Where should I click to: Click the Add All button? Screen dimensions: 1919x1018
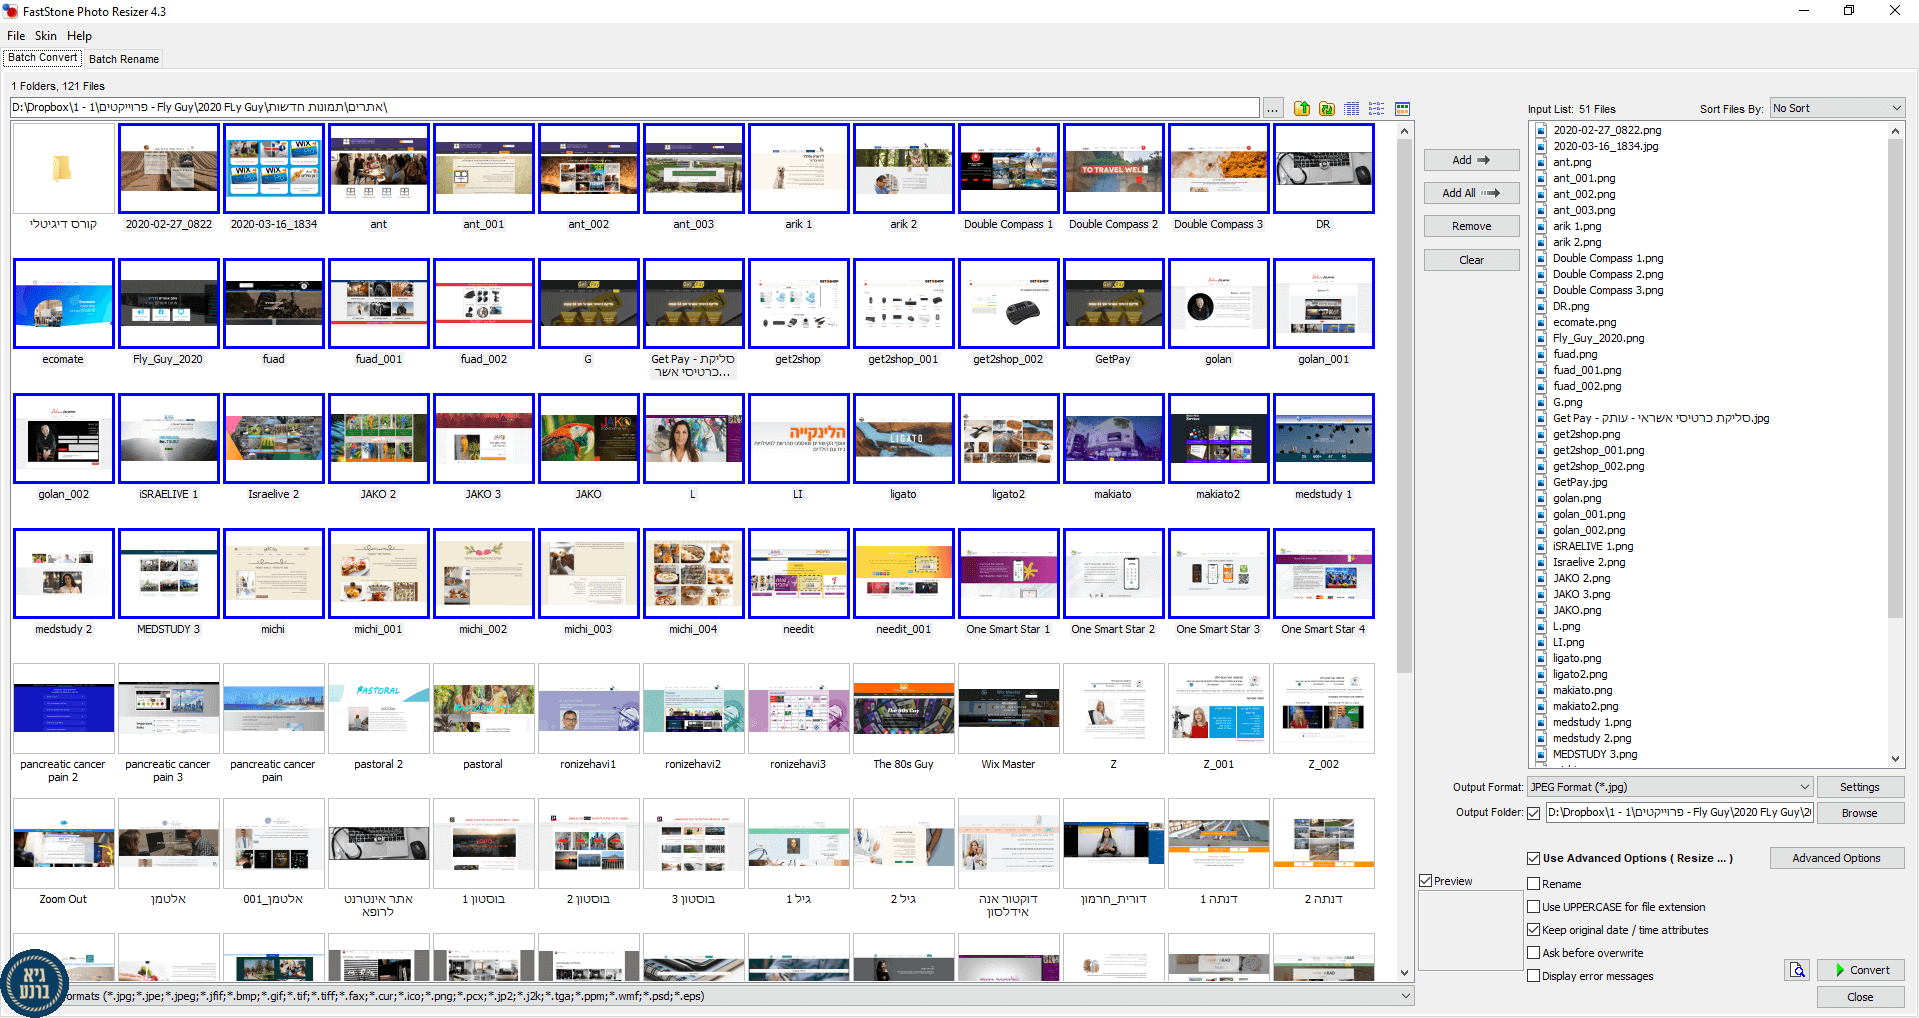pos(1471,193)
